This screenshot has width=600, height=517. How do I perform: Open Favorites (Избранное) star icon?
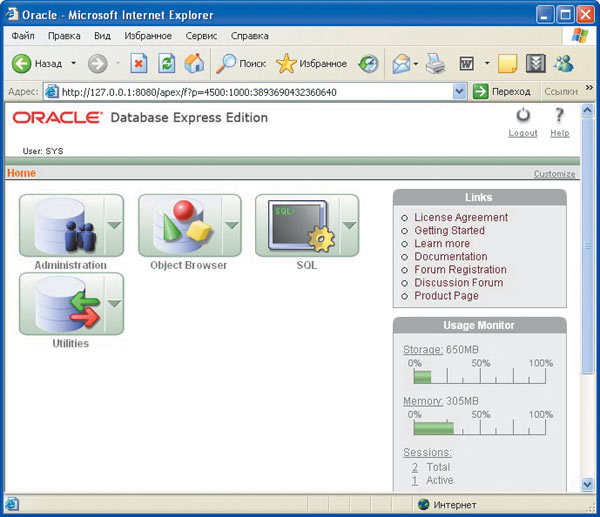286,63
